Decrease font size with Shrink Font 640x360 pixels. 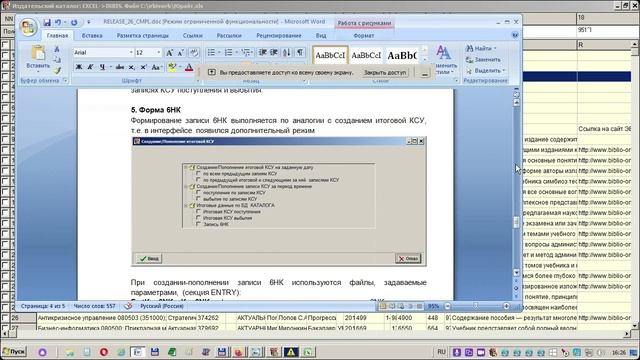[180, 53]
